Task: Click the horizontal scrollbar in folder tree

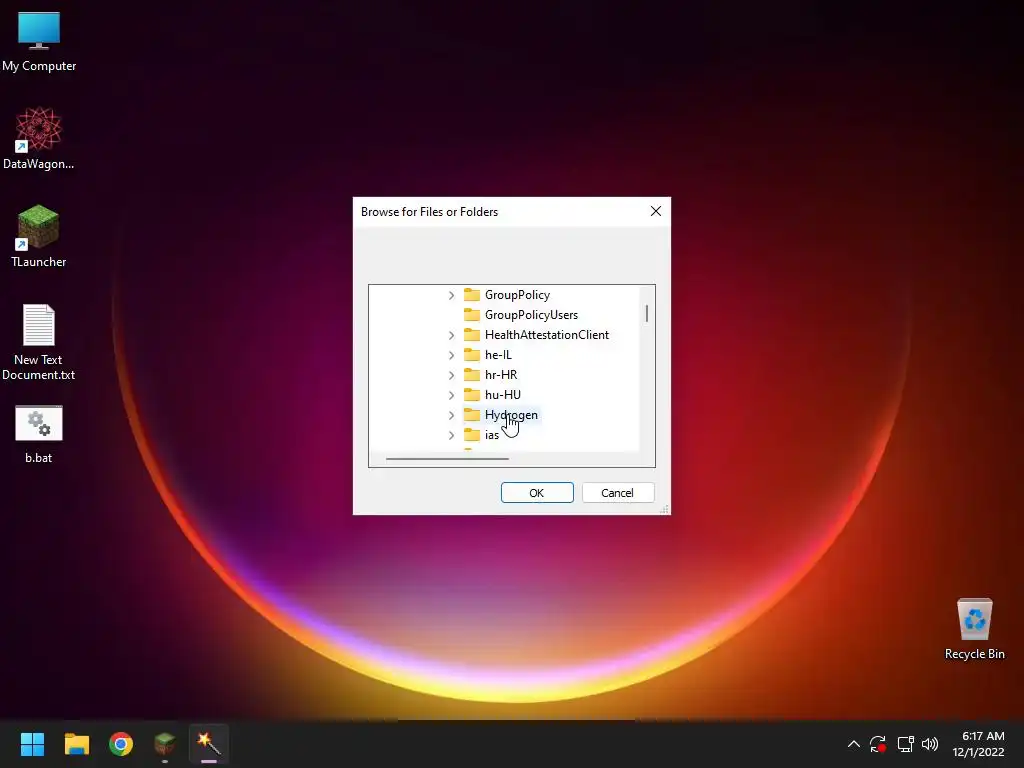Action: (447, 458)
